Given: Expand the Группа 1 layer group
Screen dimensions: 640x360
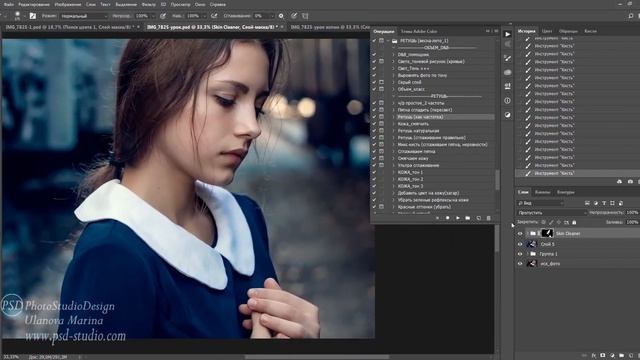Looking at the screenshot, I should [x=527, y=254].
